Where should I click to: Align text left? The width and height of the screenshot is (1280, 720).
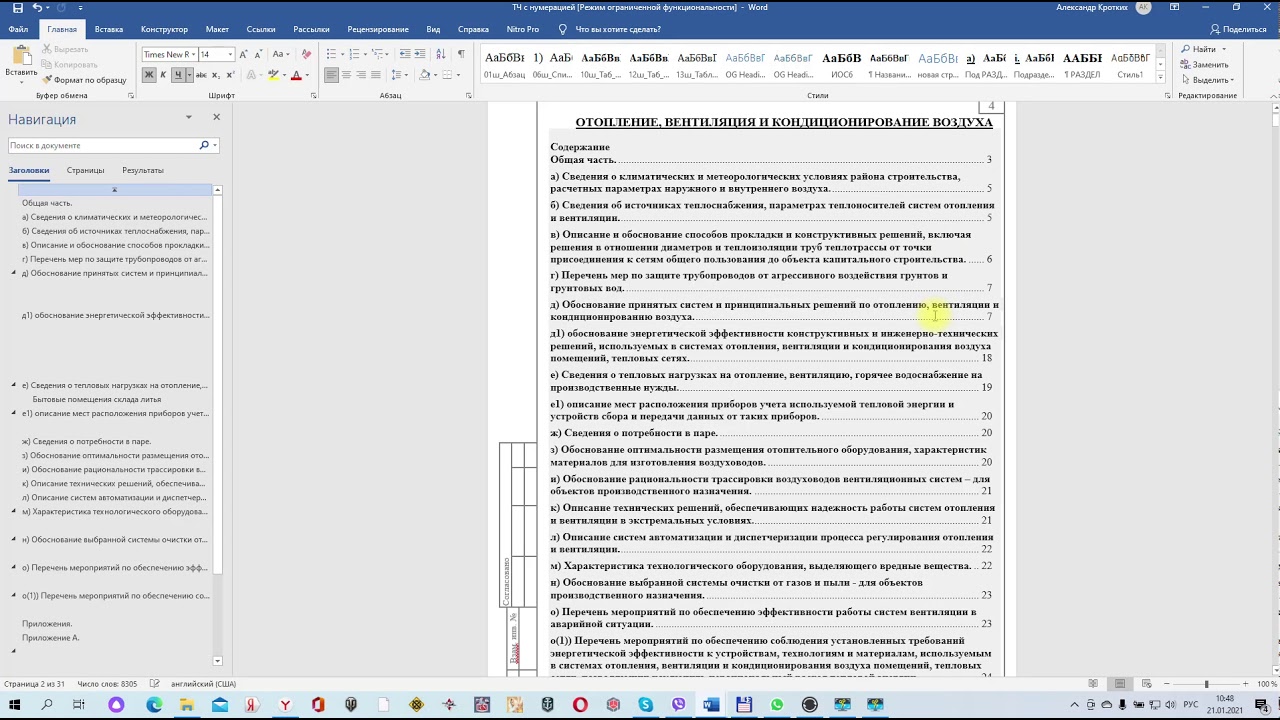(331, 75)
